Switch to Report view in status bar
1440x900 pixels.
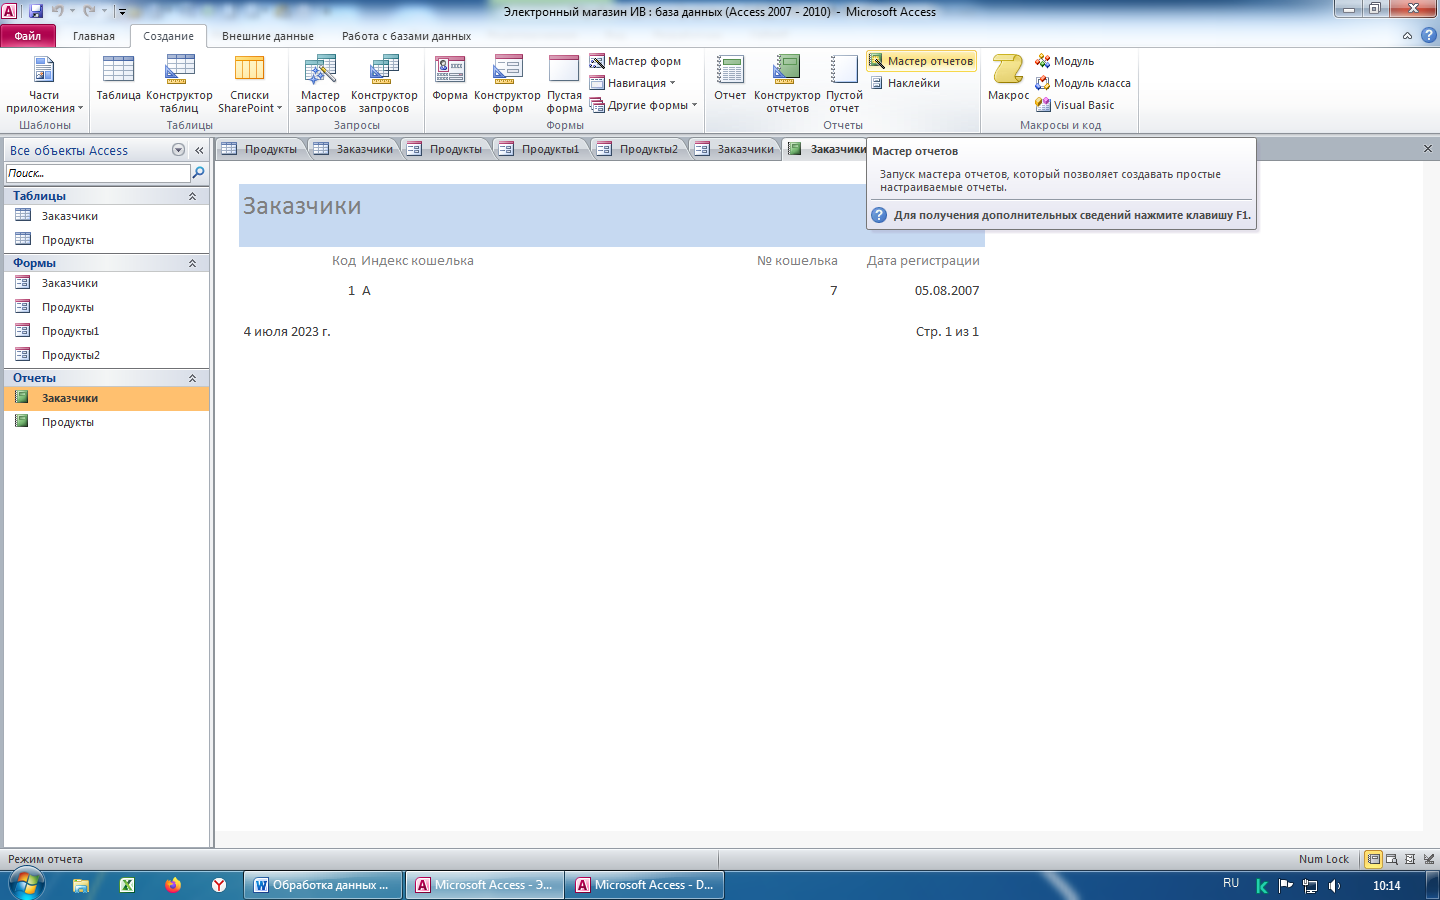pos(1374,859)
